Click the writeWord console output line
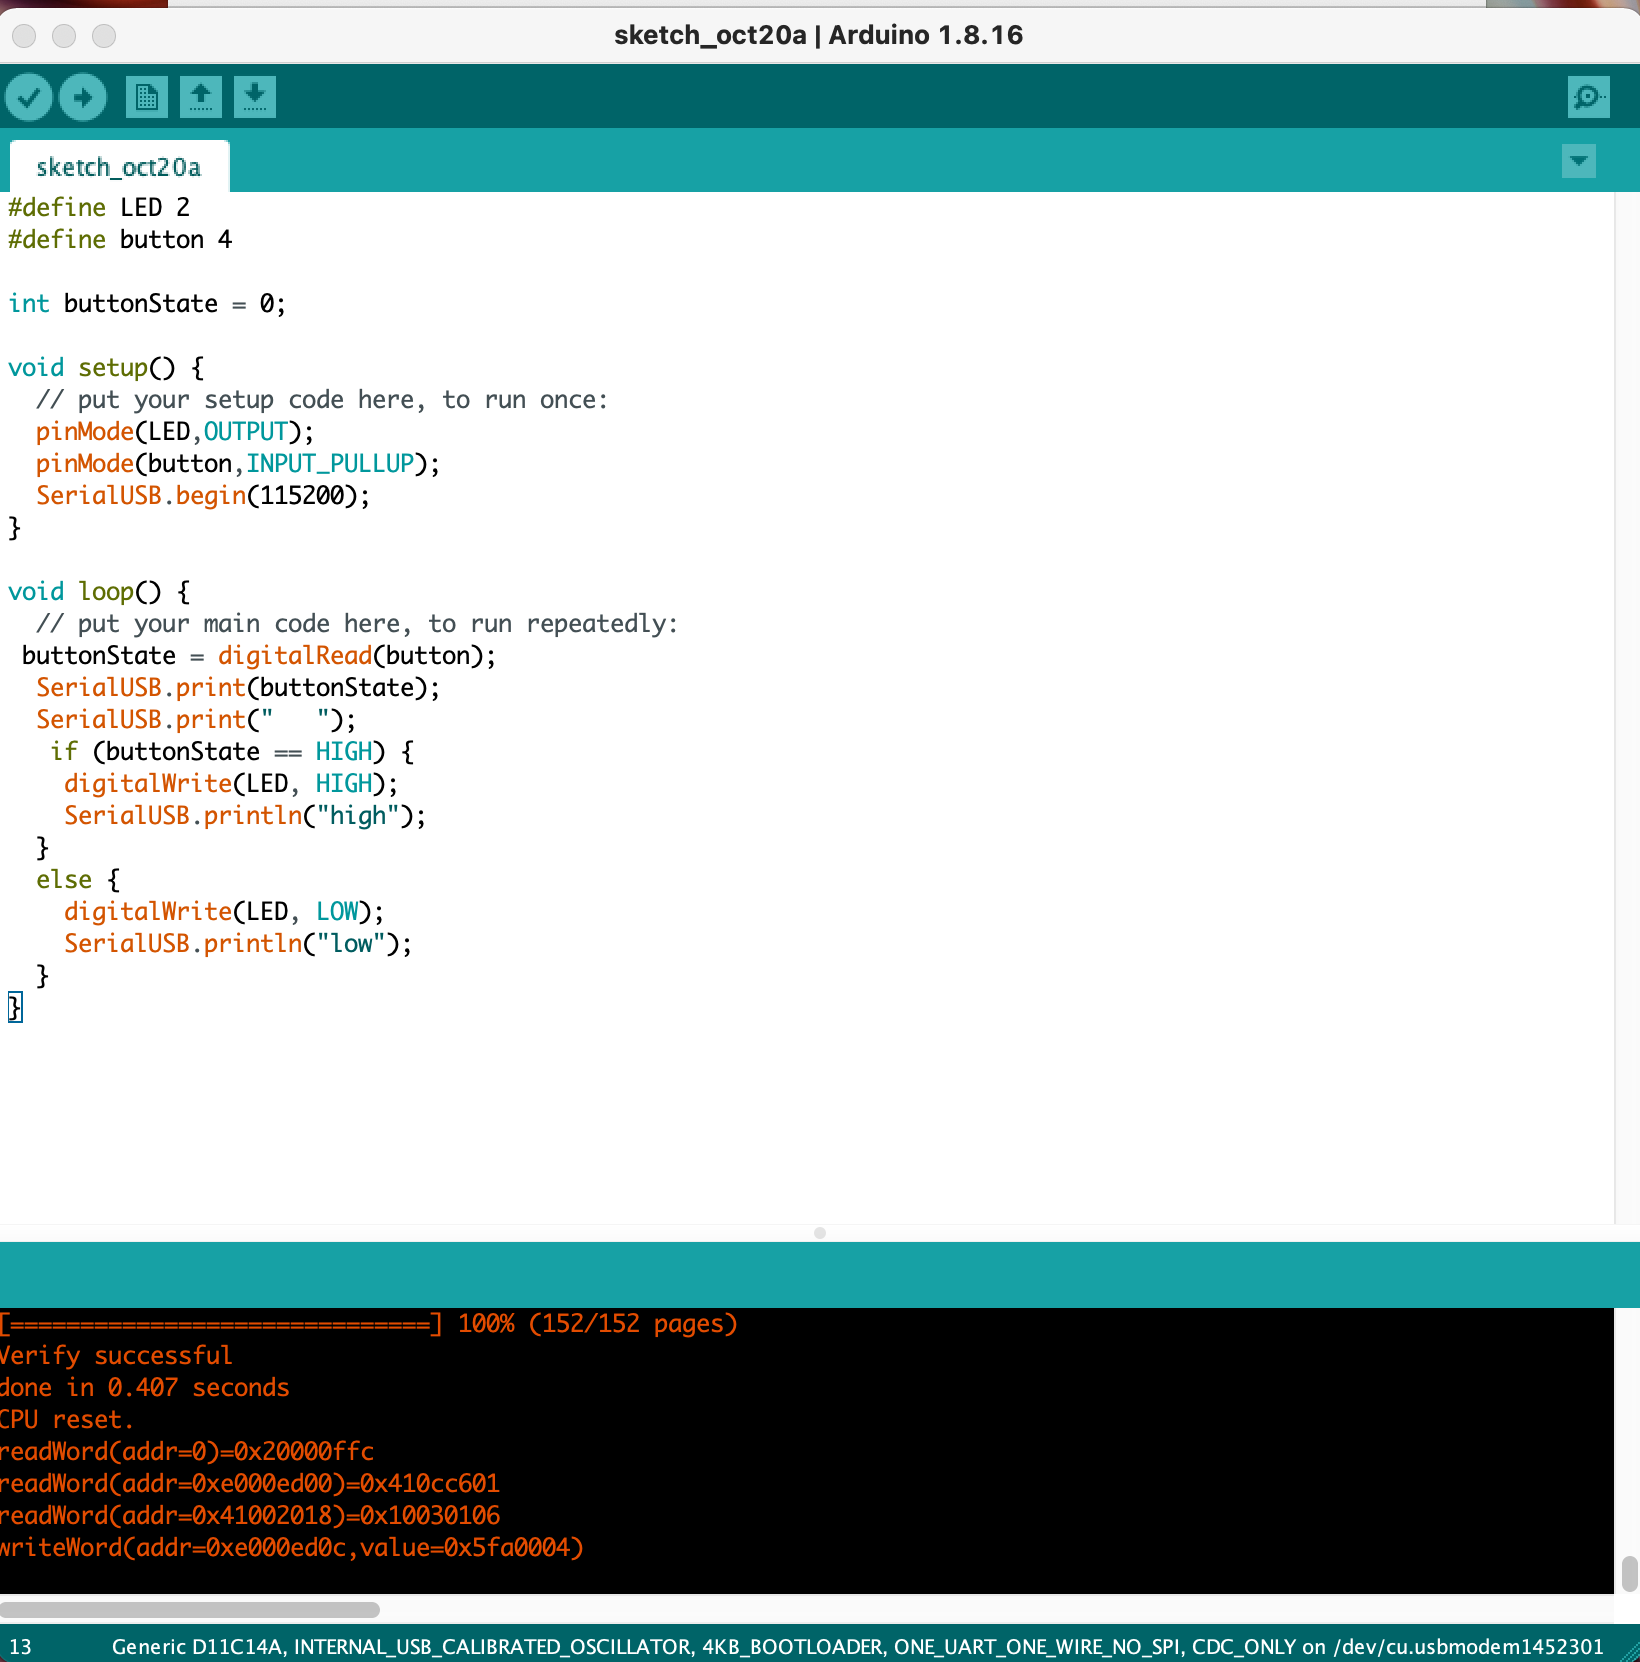This screenshot has height=1662, width=1640. pyautogui.click(x=292, y=1547)
